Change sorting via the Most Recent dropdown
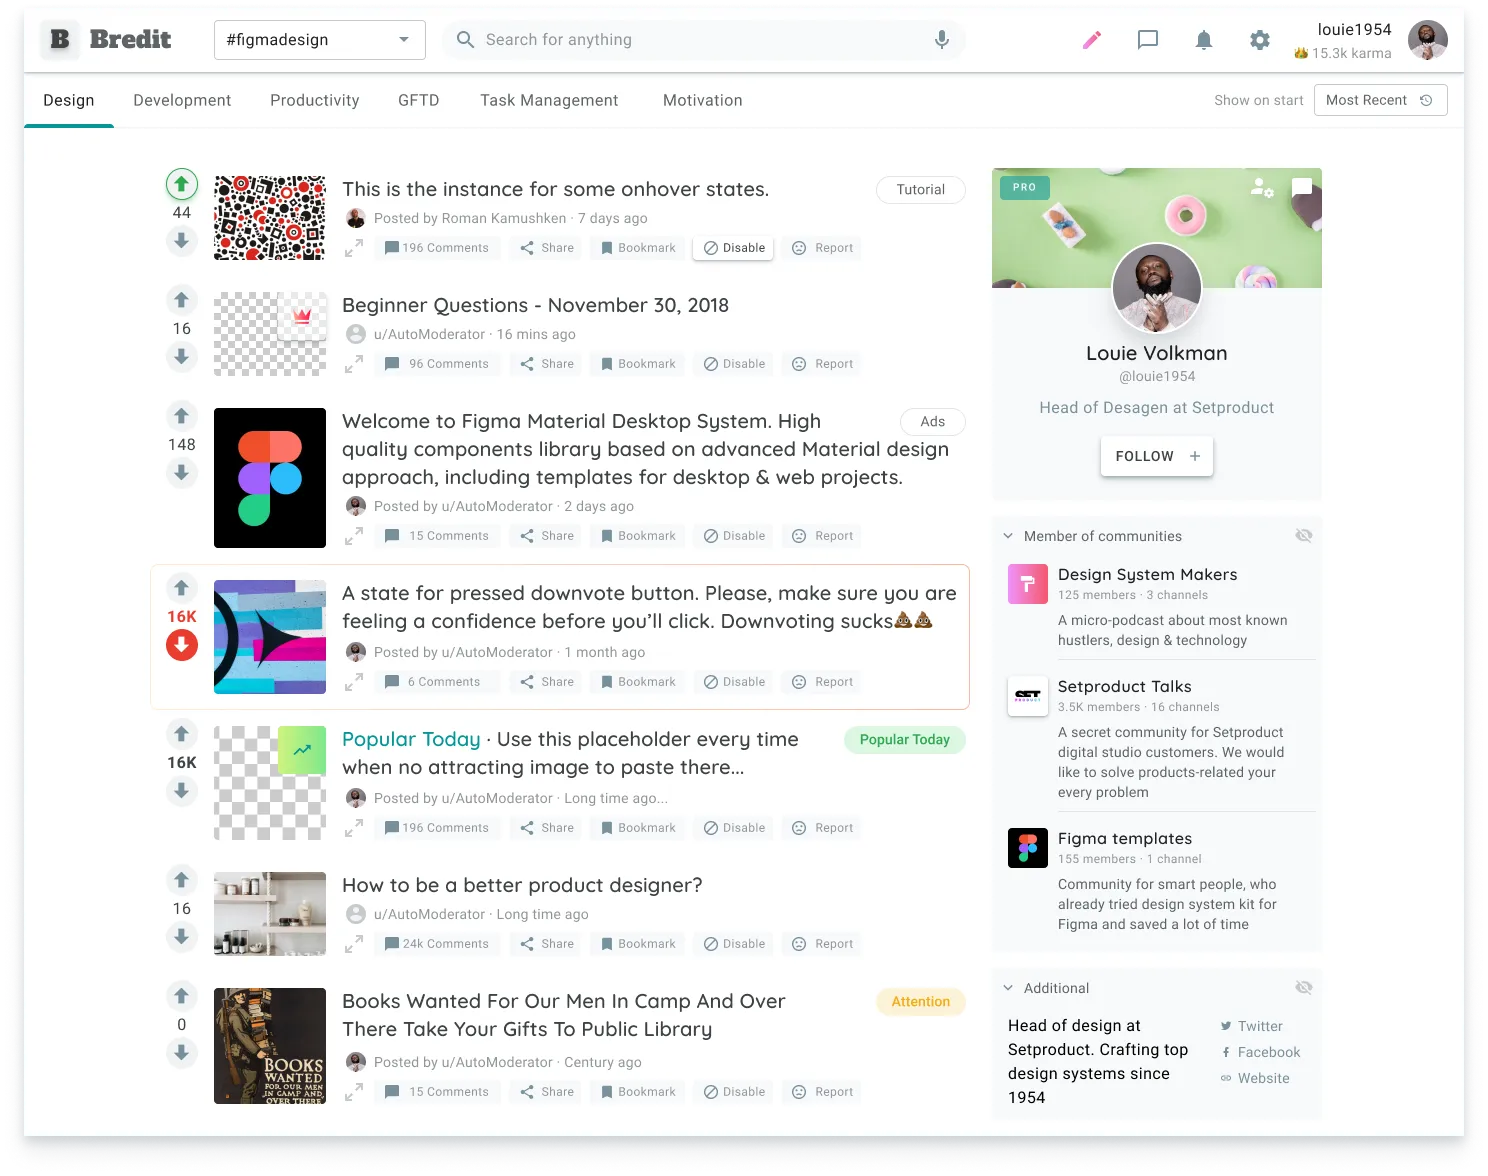 point(1380,100)
